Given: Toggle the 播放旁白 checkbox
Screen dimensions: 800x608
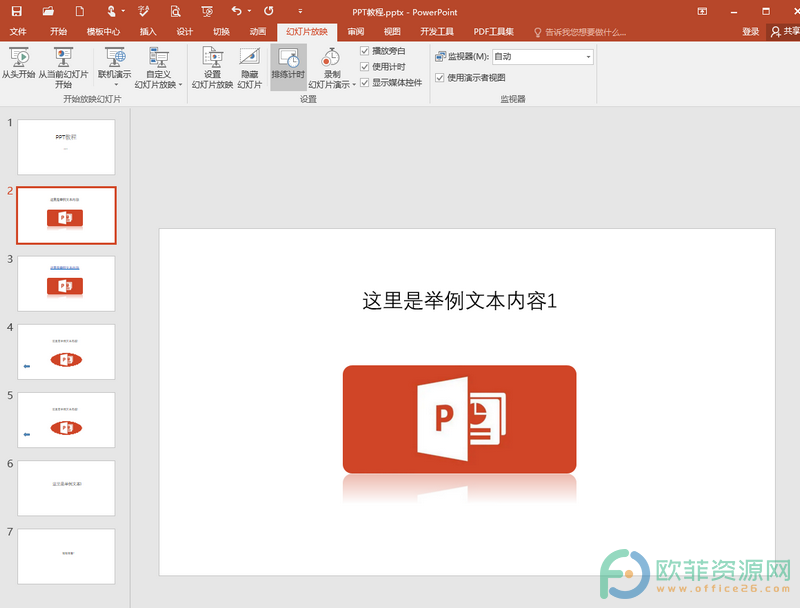Looking at the screenshot, I should tap(364, 50).
